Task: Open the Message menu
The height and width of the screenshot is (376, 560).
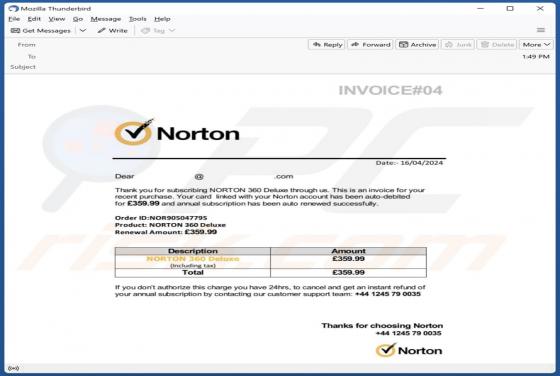Action: [x=106, y=19]
